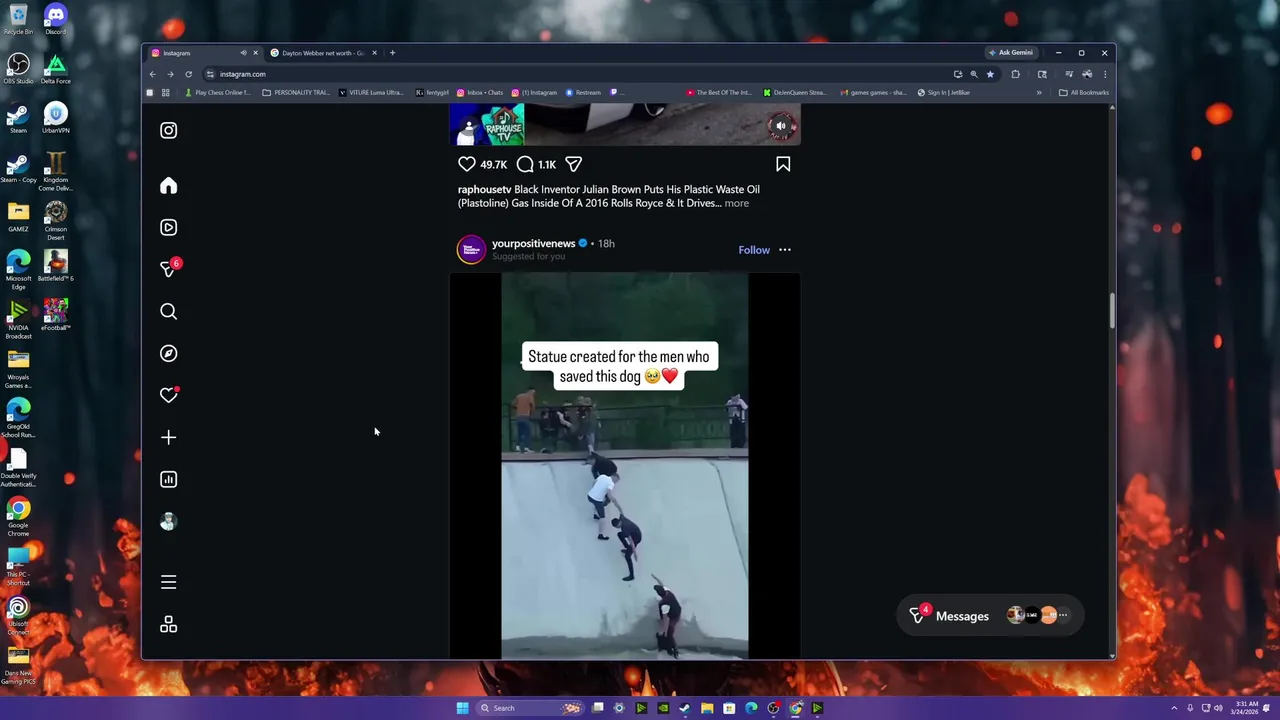The image size is (1280, 720).
Task: Open the Inbox • Chats bookmark
Action: 480,92
